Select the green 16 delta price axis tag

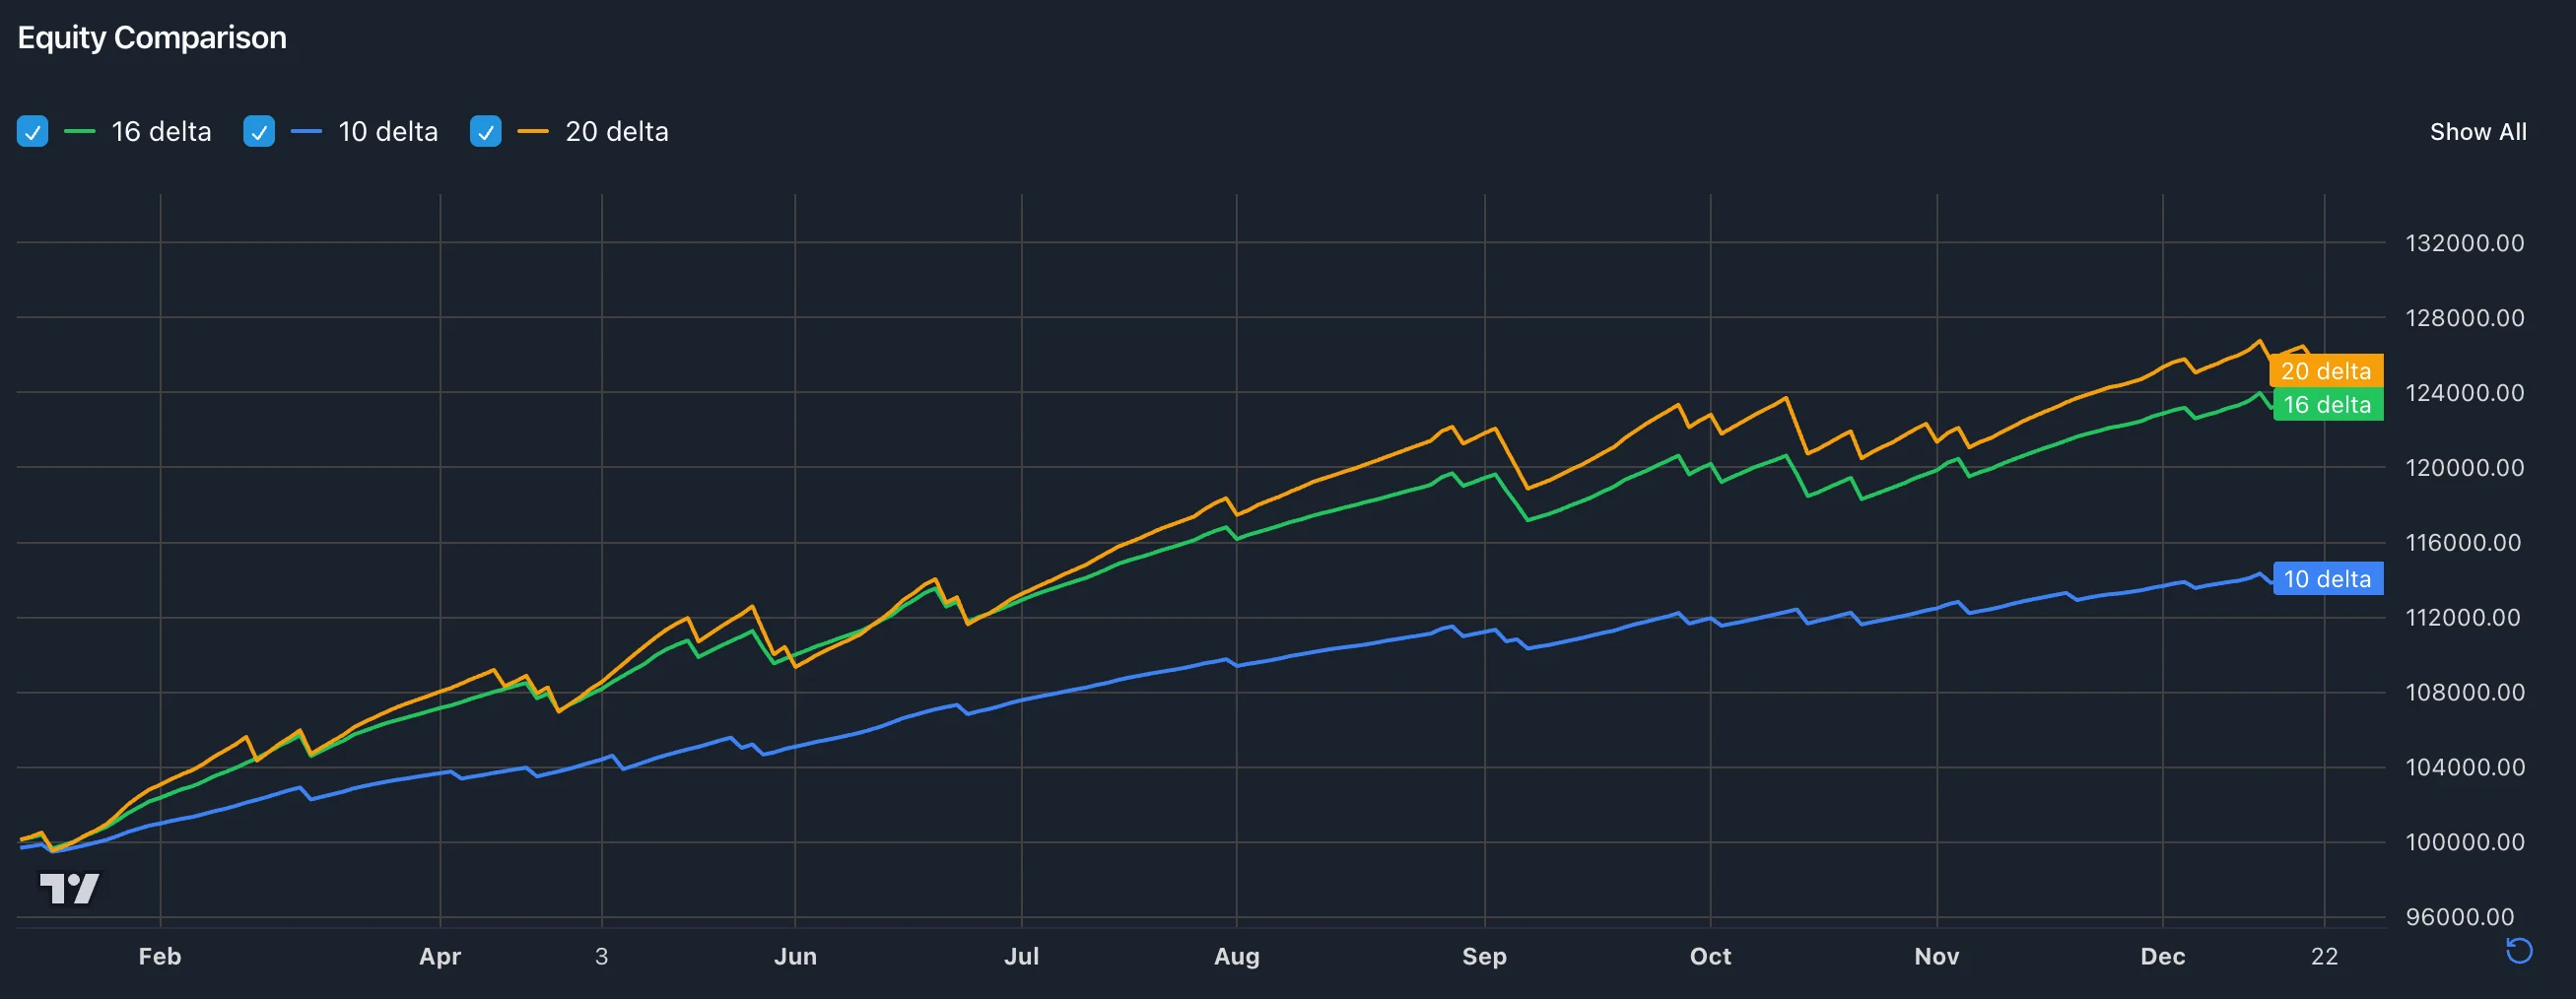pyautogui.click(x=2327, y=405)
